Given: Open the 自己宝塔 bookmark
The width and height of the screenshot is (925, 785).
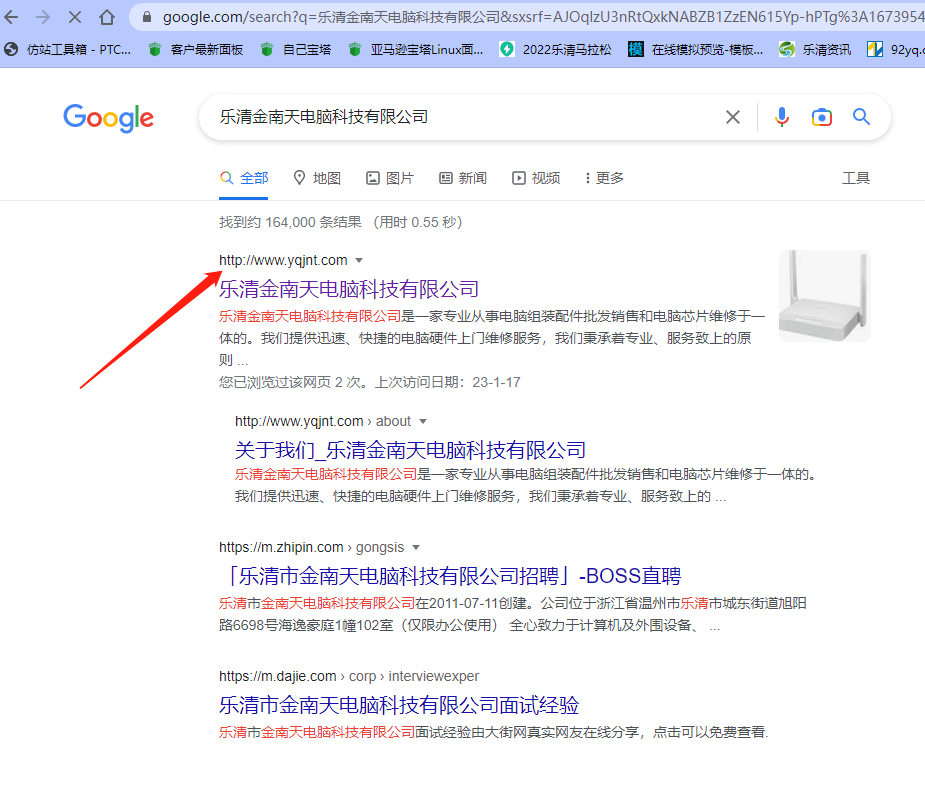Looking at the screenshot, I should tap(296, 50).
